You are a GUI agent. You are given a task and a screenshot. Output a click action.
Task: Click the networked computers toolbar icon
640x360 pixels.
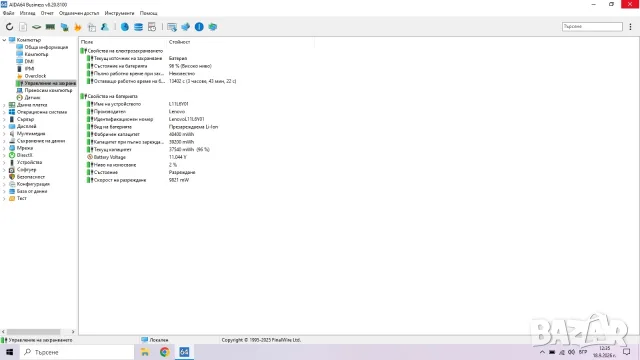coord(64,27)
